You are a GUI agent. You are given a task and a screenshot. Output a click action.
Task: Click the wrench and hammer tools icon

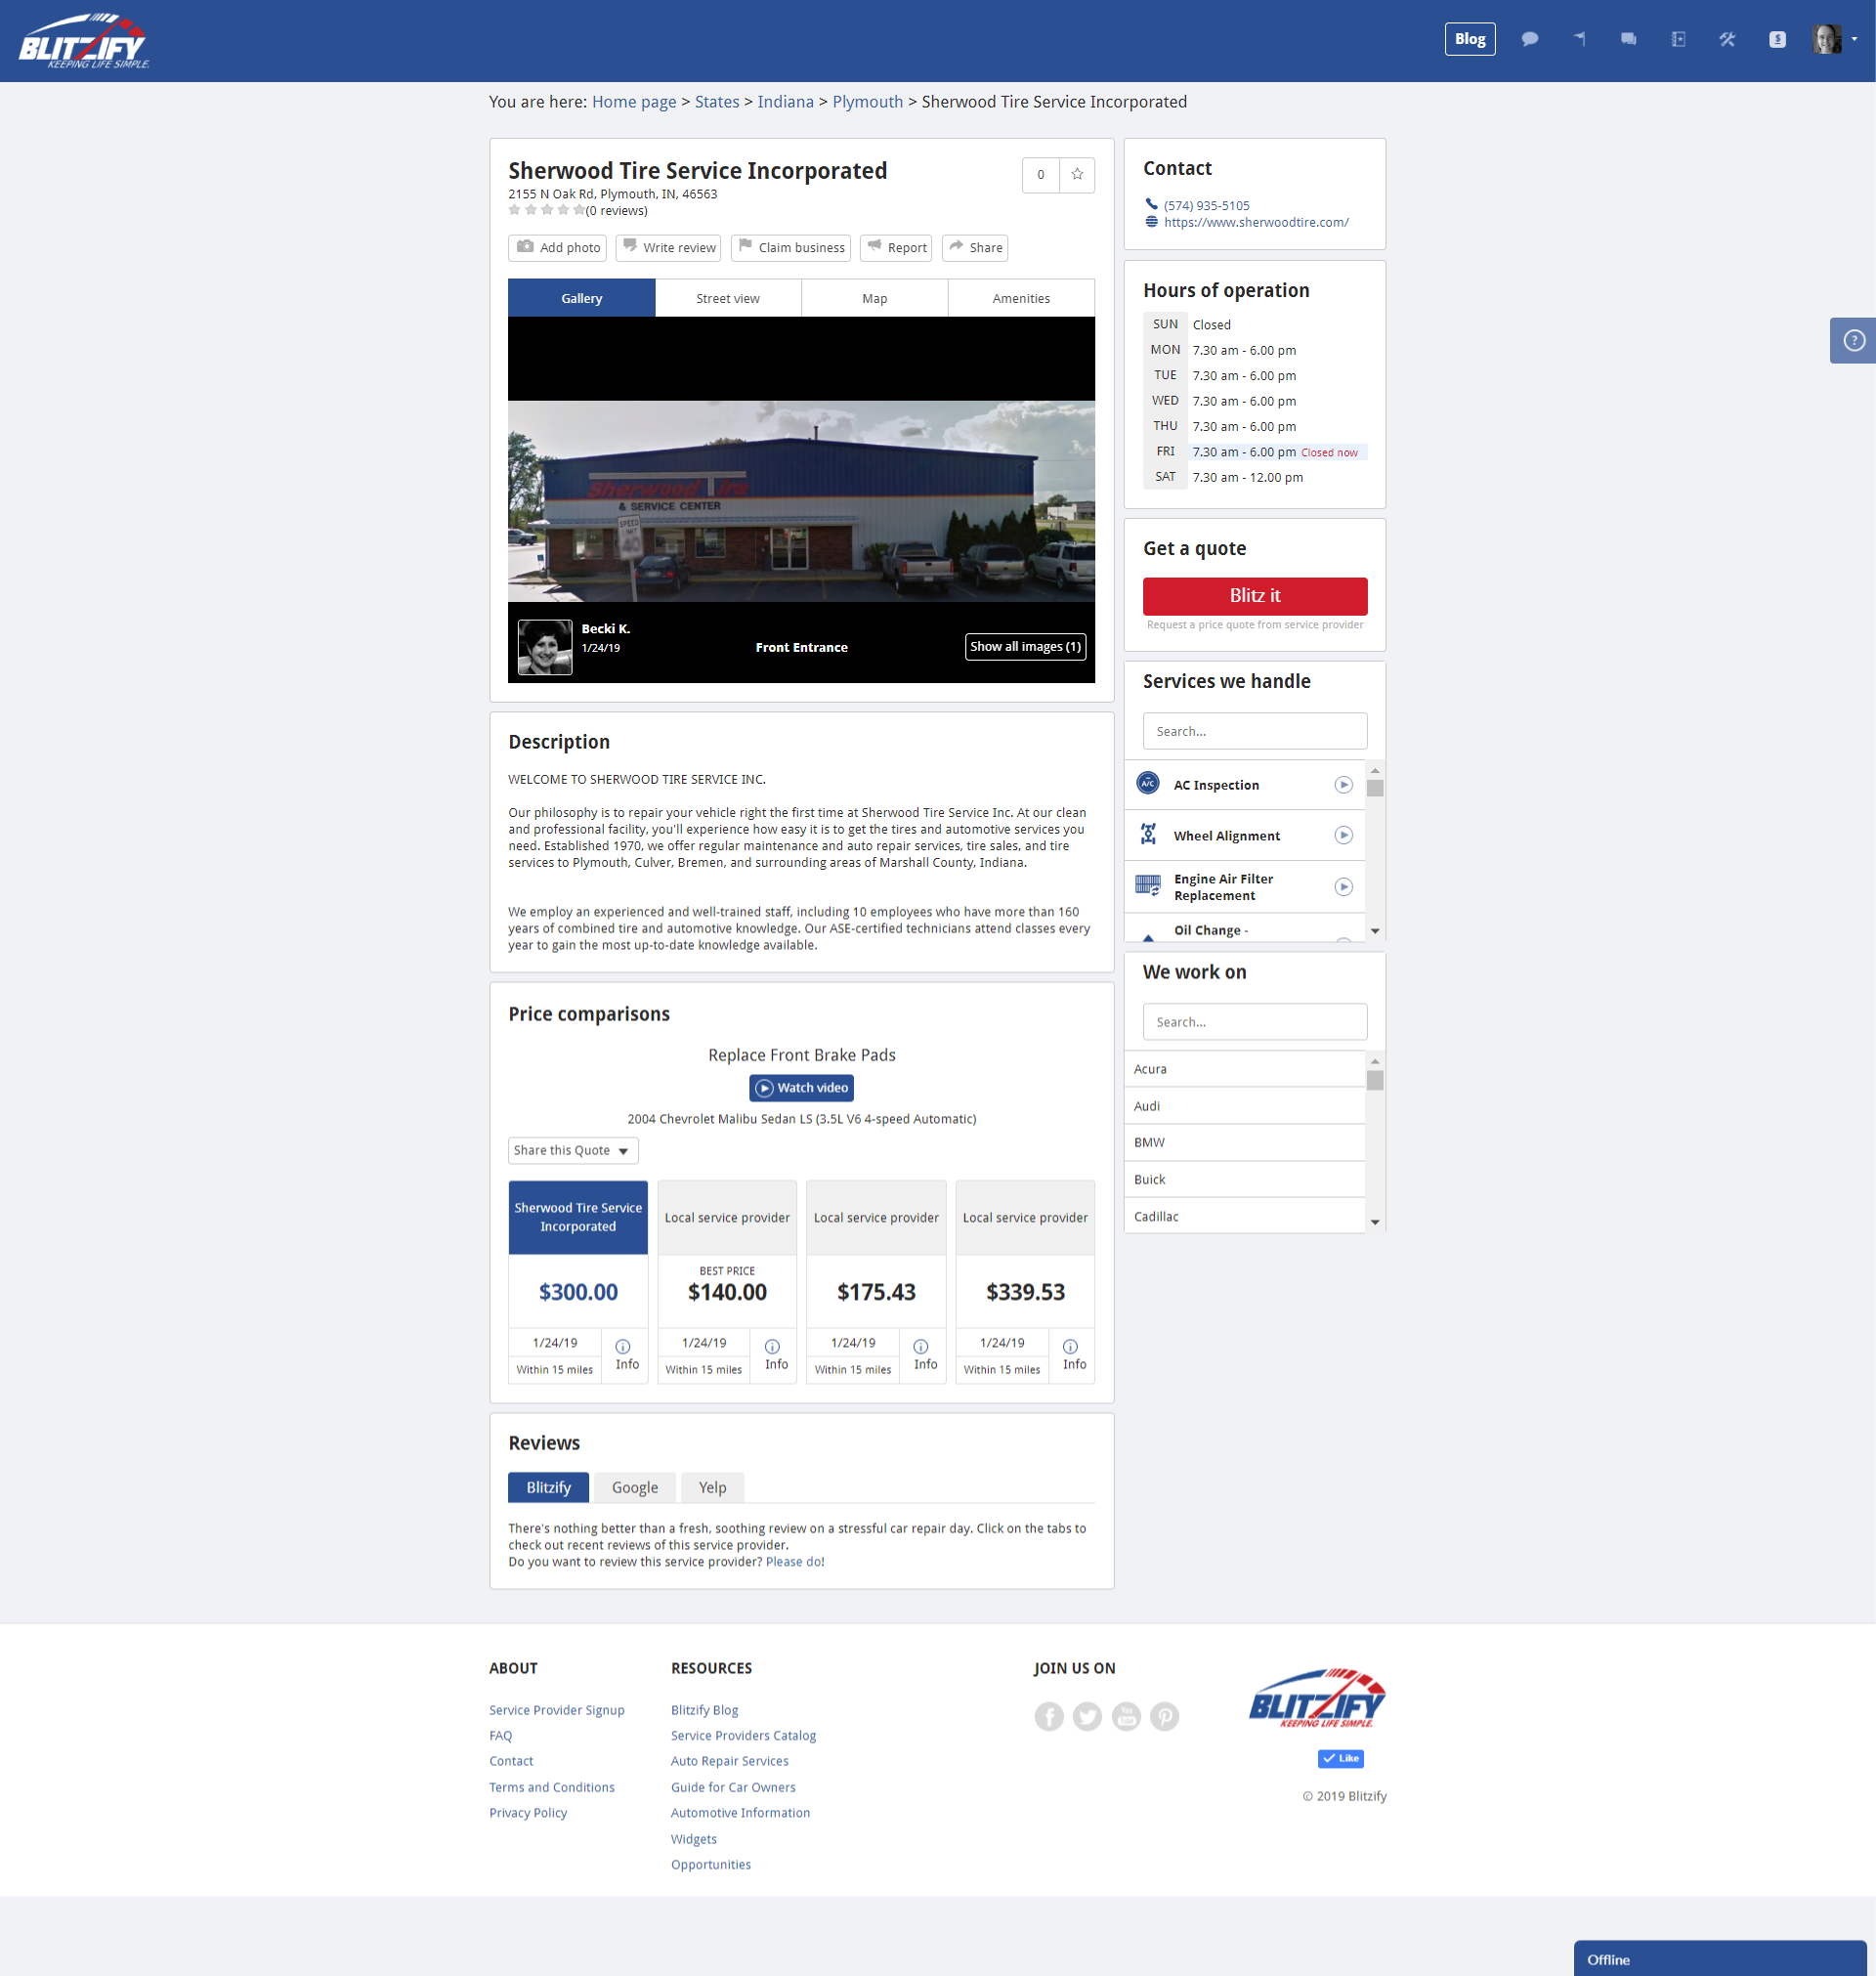[1727, 39]
